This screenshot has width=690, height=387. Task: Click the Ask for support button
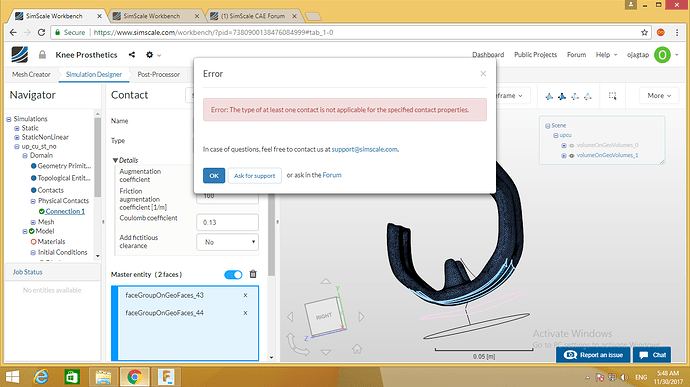coord(254,175)
